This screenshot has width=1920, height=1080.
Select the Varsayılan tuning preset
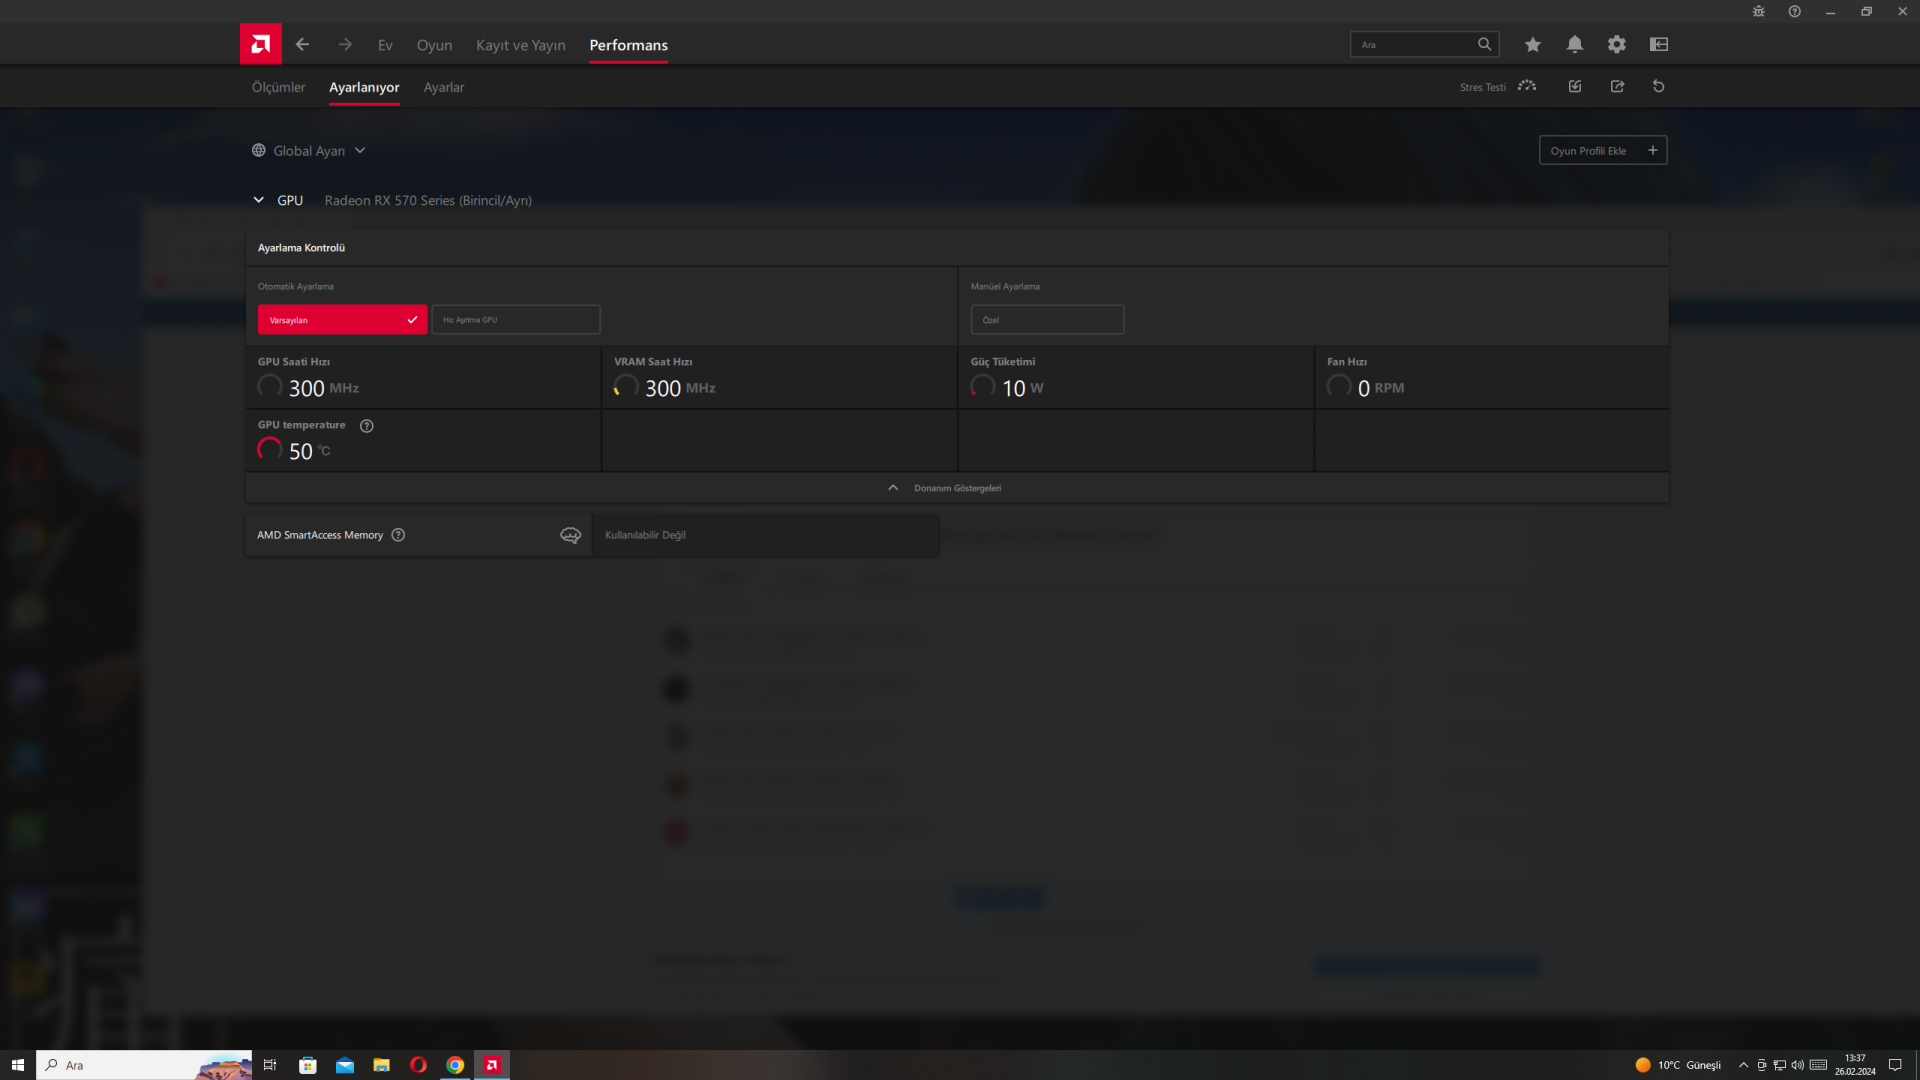click(x=342, y=320)
